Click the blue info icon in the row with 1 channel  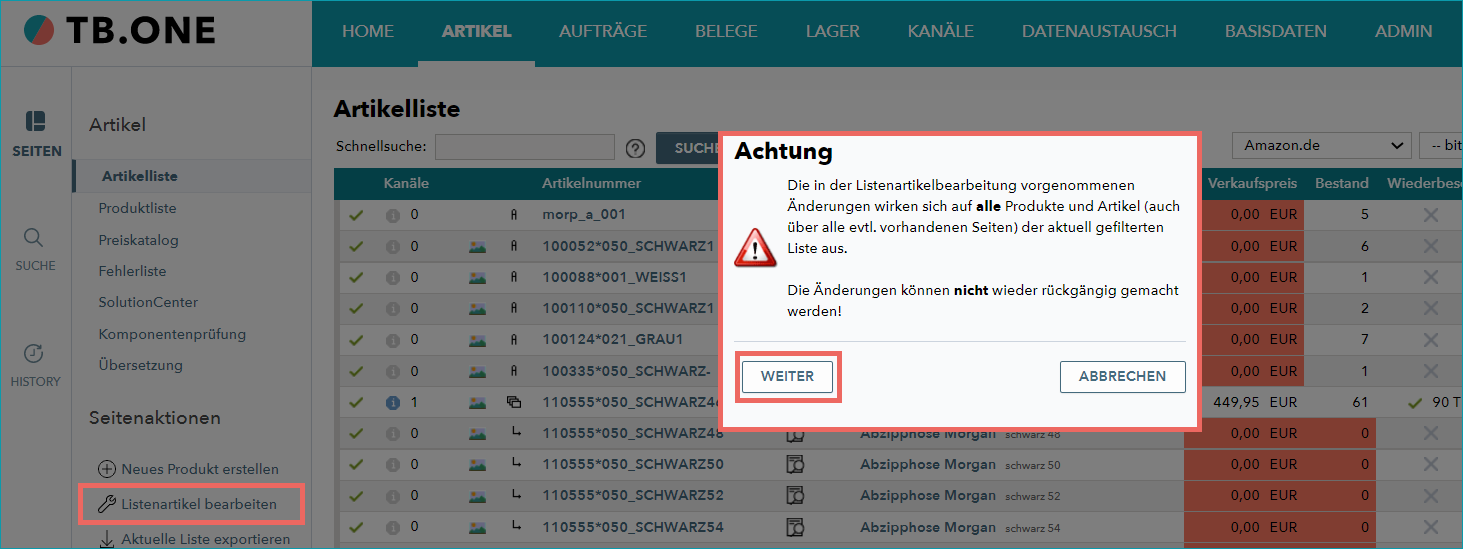393,403
